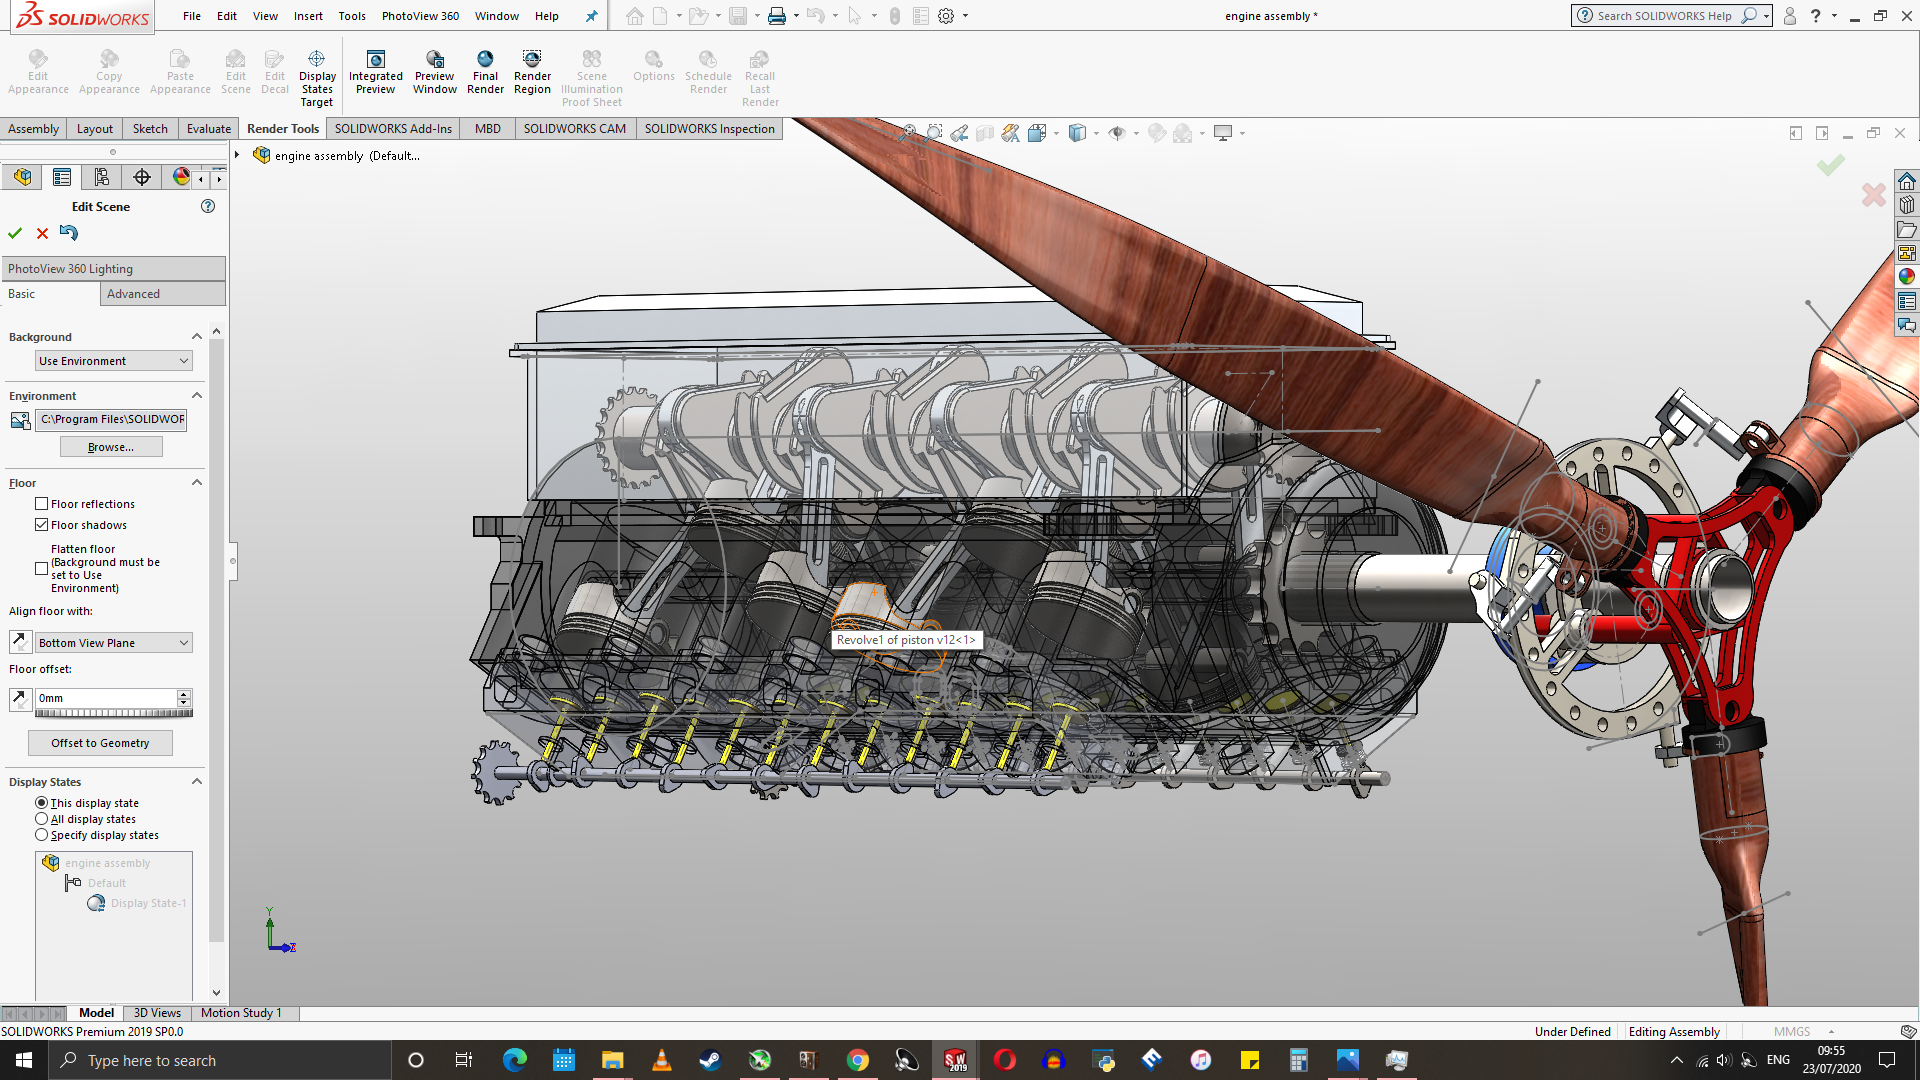This screenshot has width=1920, height=1080.
Task: Toggle Flatten floor checkbox
Action: click(x=41, y=568)
